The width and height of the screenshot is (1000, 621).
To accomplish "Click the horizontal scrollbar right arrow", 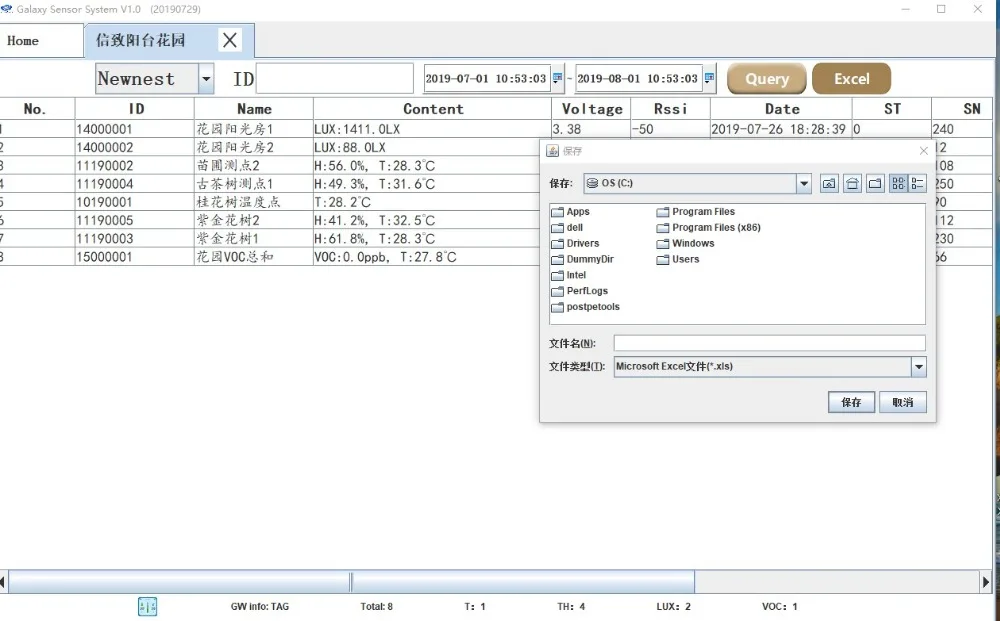I will point(986,581).
